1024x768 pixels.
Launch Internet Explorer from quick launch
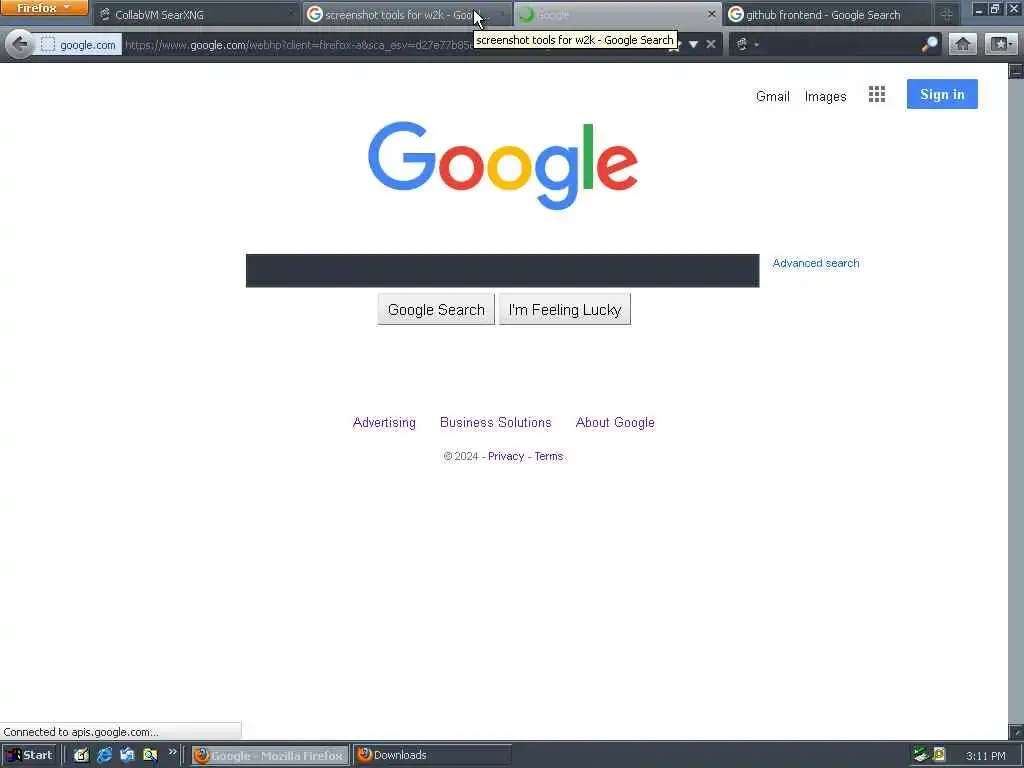104,755
